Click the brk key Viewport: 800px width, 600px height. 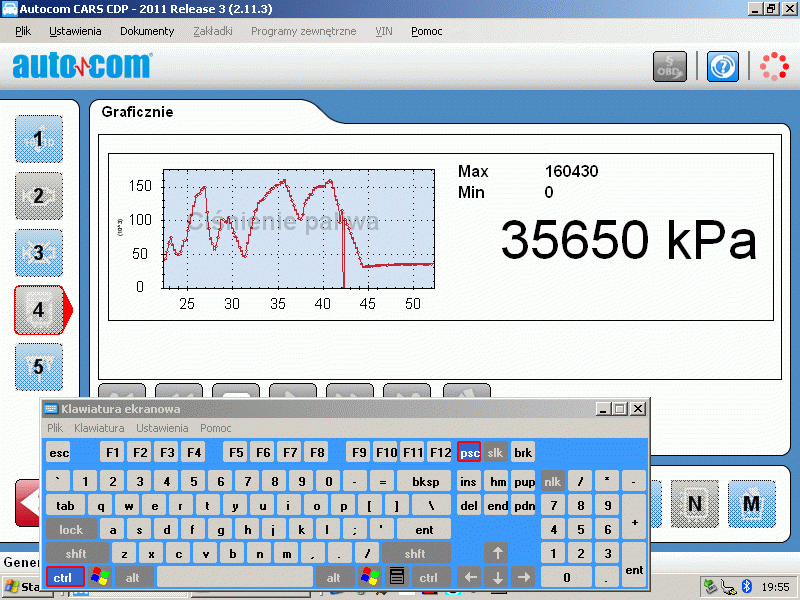[x=523, y=452]
